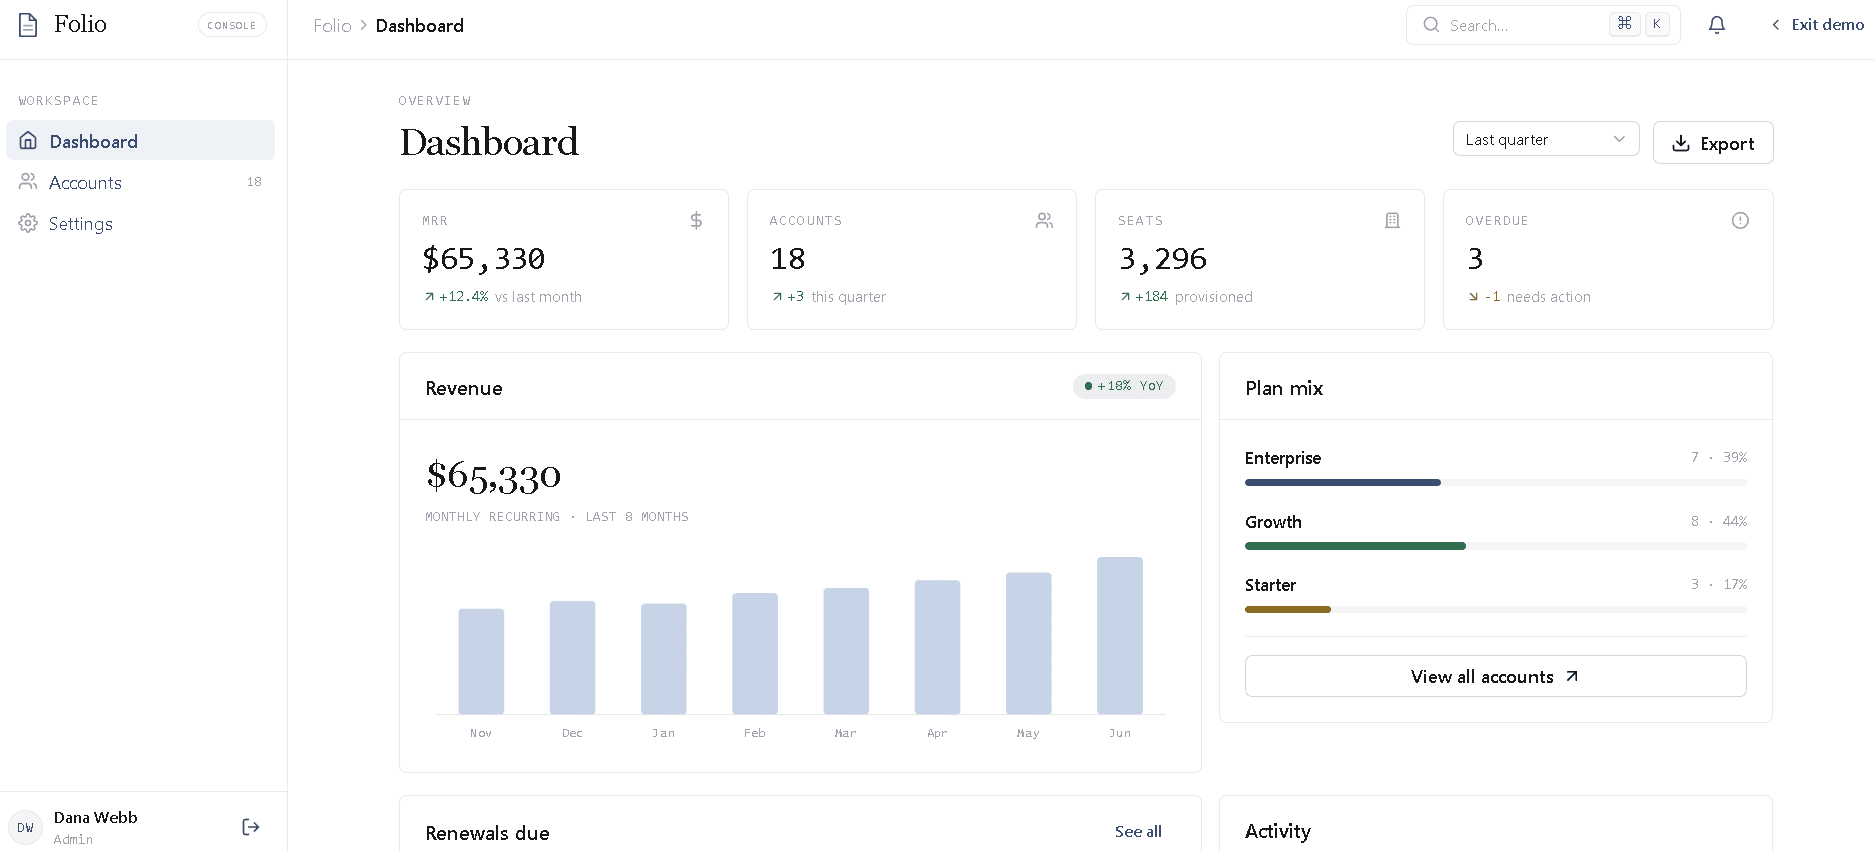1875x852 pixels.
Task: Click the DW user avatar
Action: tap(26, 828)
